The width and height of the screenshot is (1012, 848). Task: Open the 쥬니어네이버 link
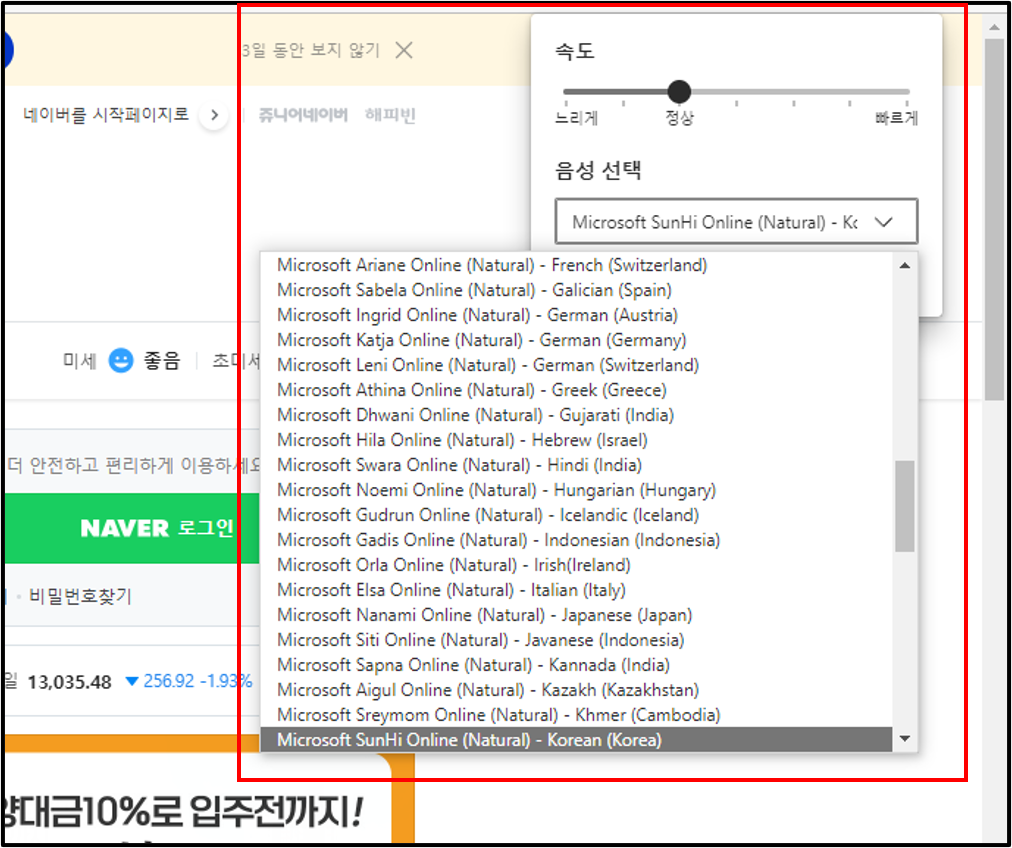pos(303,116)
